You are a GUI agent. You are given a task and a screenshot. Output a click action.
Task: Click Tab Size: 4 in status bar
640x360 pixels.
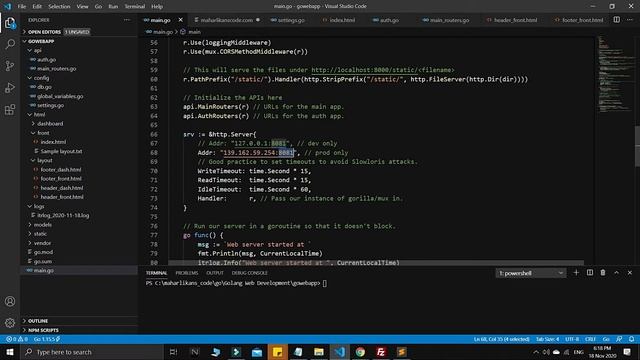click(547, 339)
